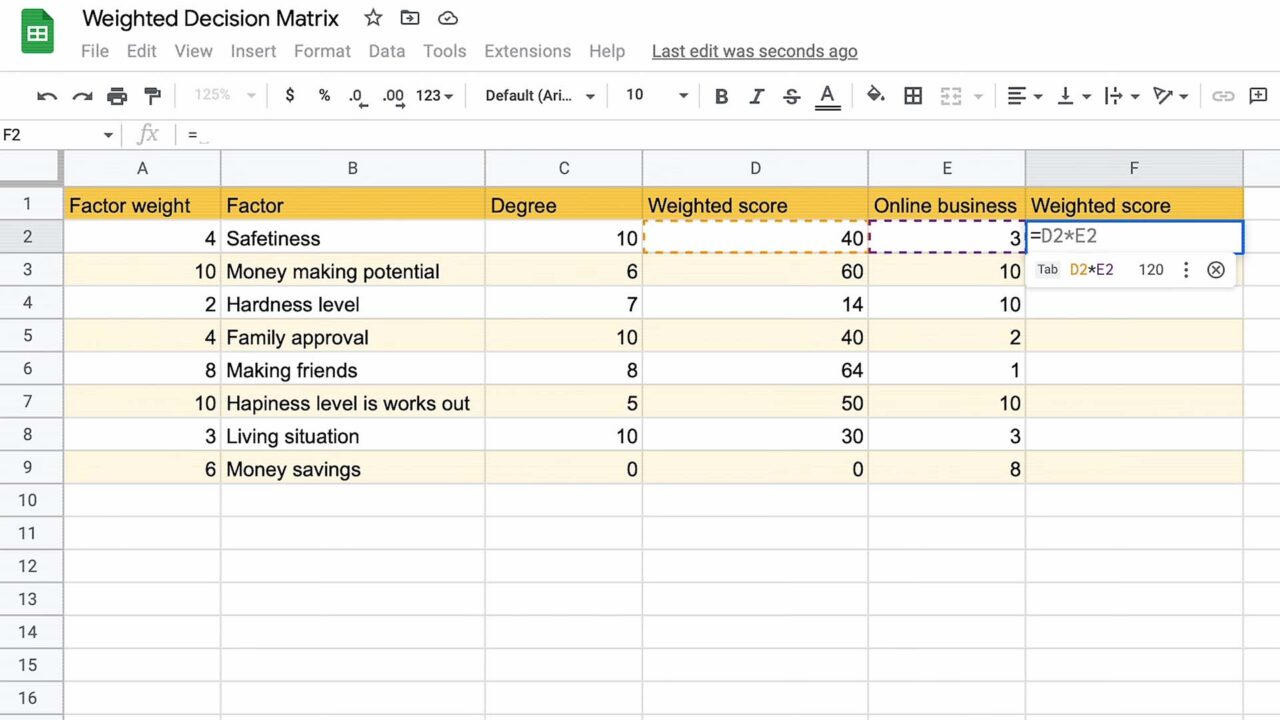Insert a link

pos(1223,95)
